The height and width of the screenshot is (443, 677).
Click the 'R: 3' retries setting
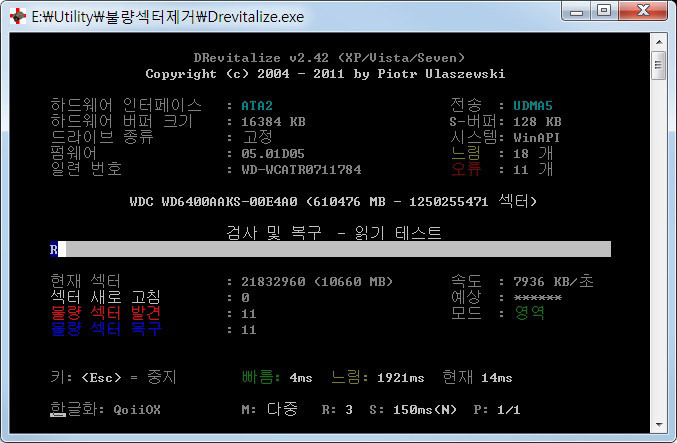click(337, 409)
